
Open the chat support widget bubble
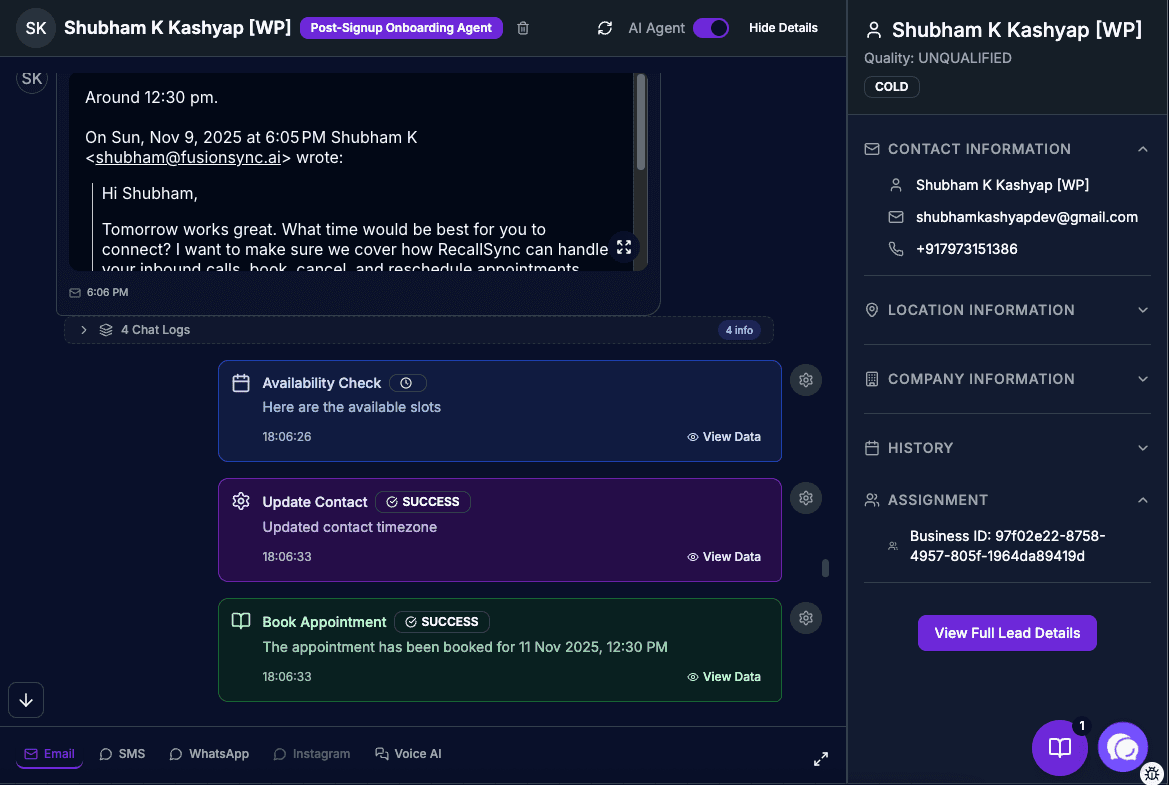[1122, 747]
